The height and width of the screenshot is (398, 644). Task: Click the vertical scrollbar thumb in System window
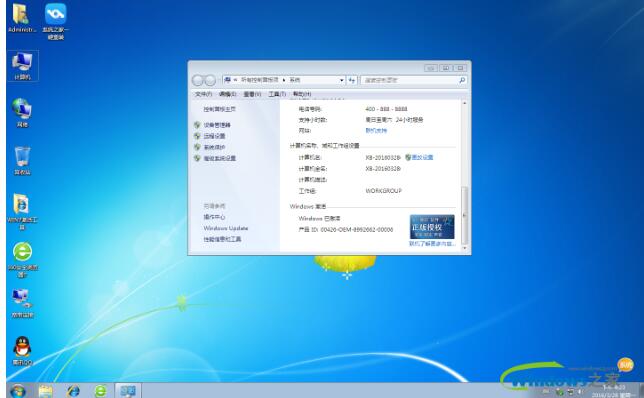tap(465, 215)
